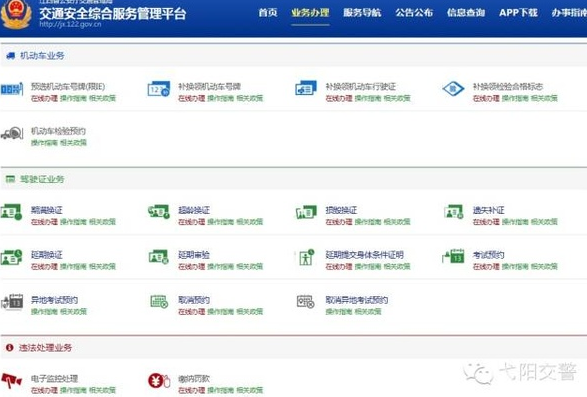
Task: Click the 驾驶证业务 section heading
Action: pos(42,179)
